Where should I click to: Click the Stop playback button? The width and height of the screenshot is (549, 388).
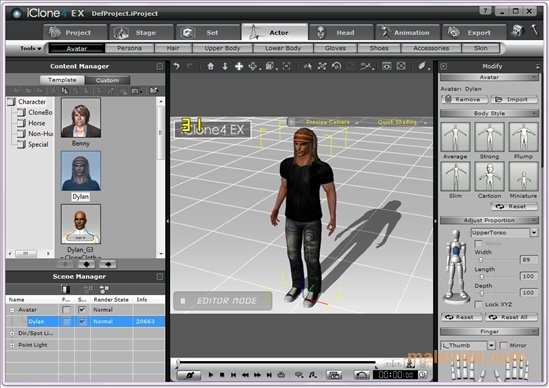pyautogui.click(x=222, y=375)
